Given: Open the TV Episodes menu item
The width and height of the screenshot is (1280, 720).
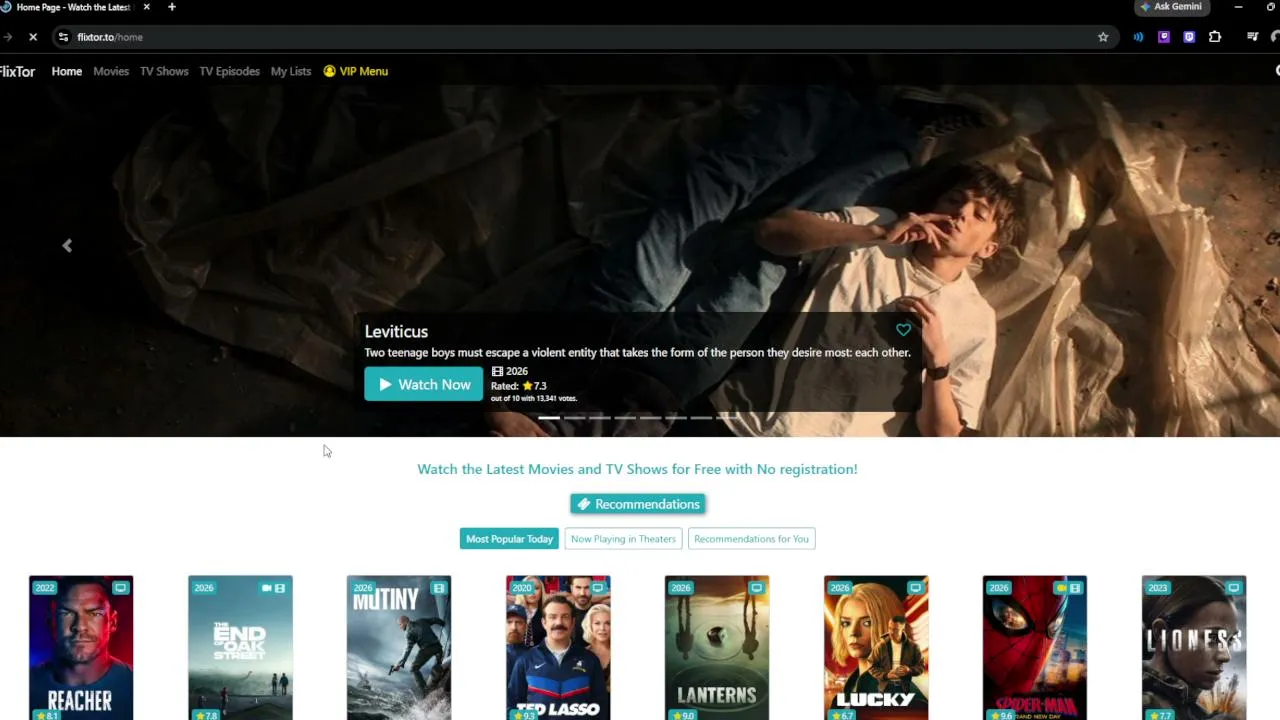Looking at the screenshot, I should point(229,71).
